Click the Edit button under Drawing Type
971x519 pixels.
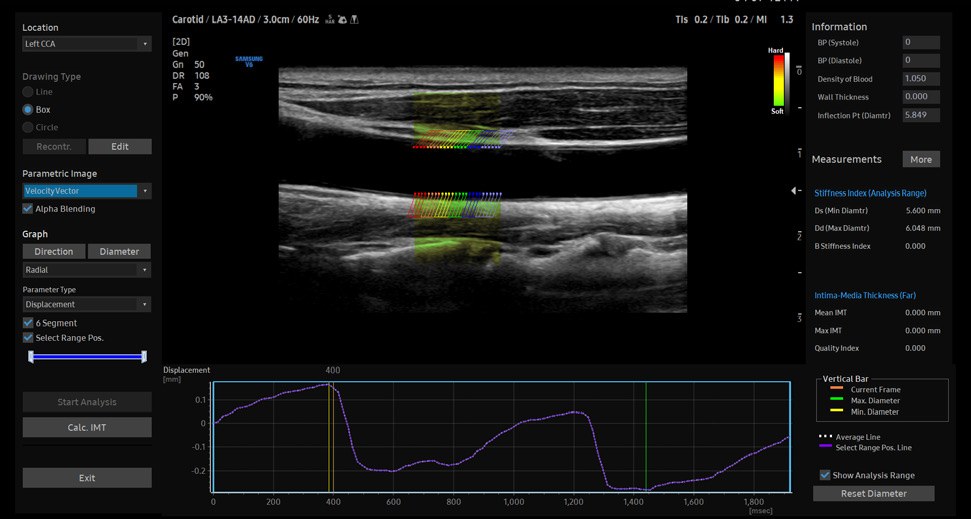[120, 147]
